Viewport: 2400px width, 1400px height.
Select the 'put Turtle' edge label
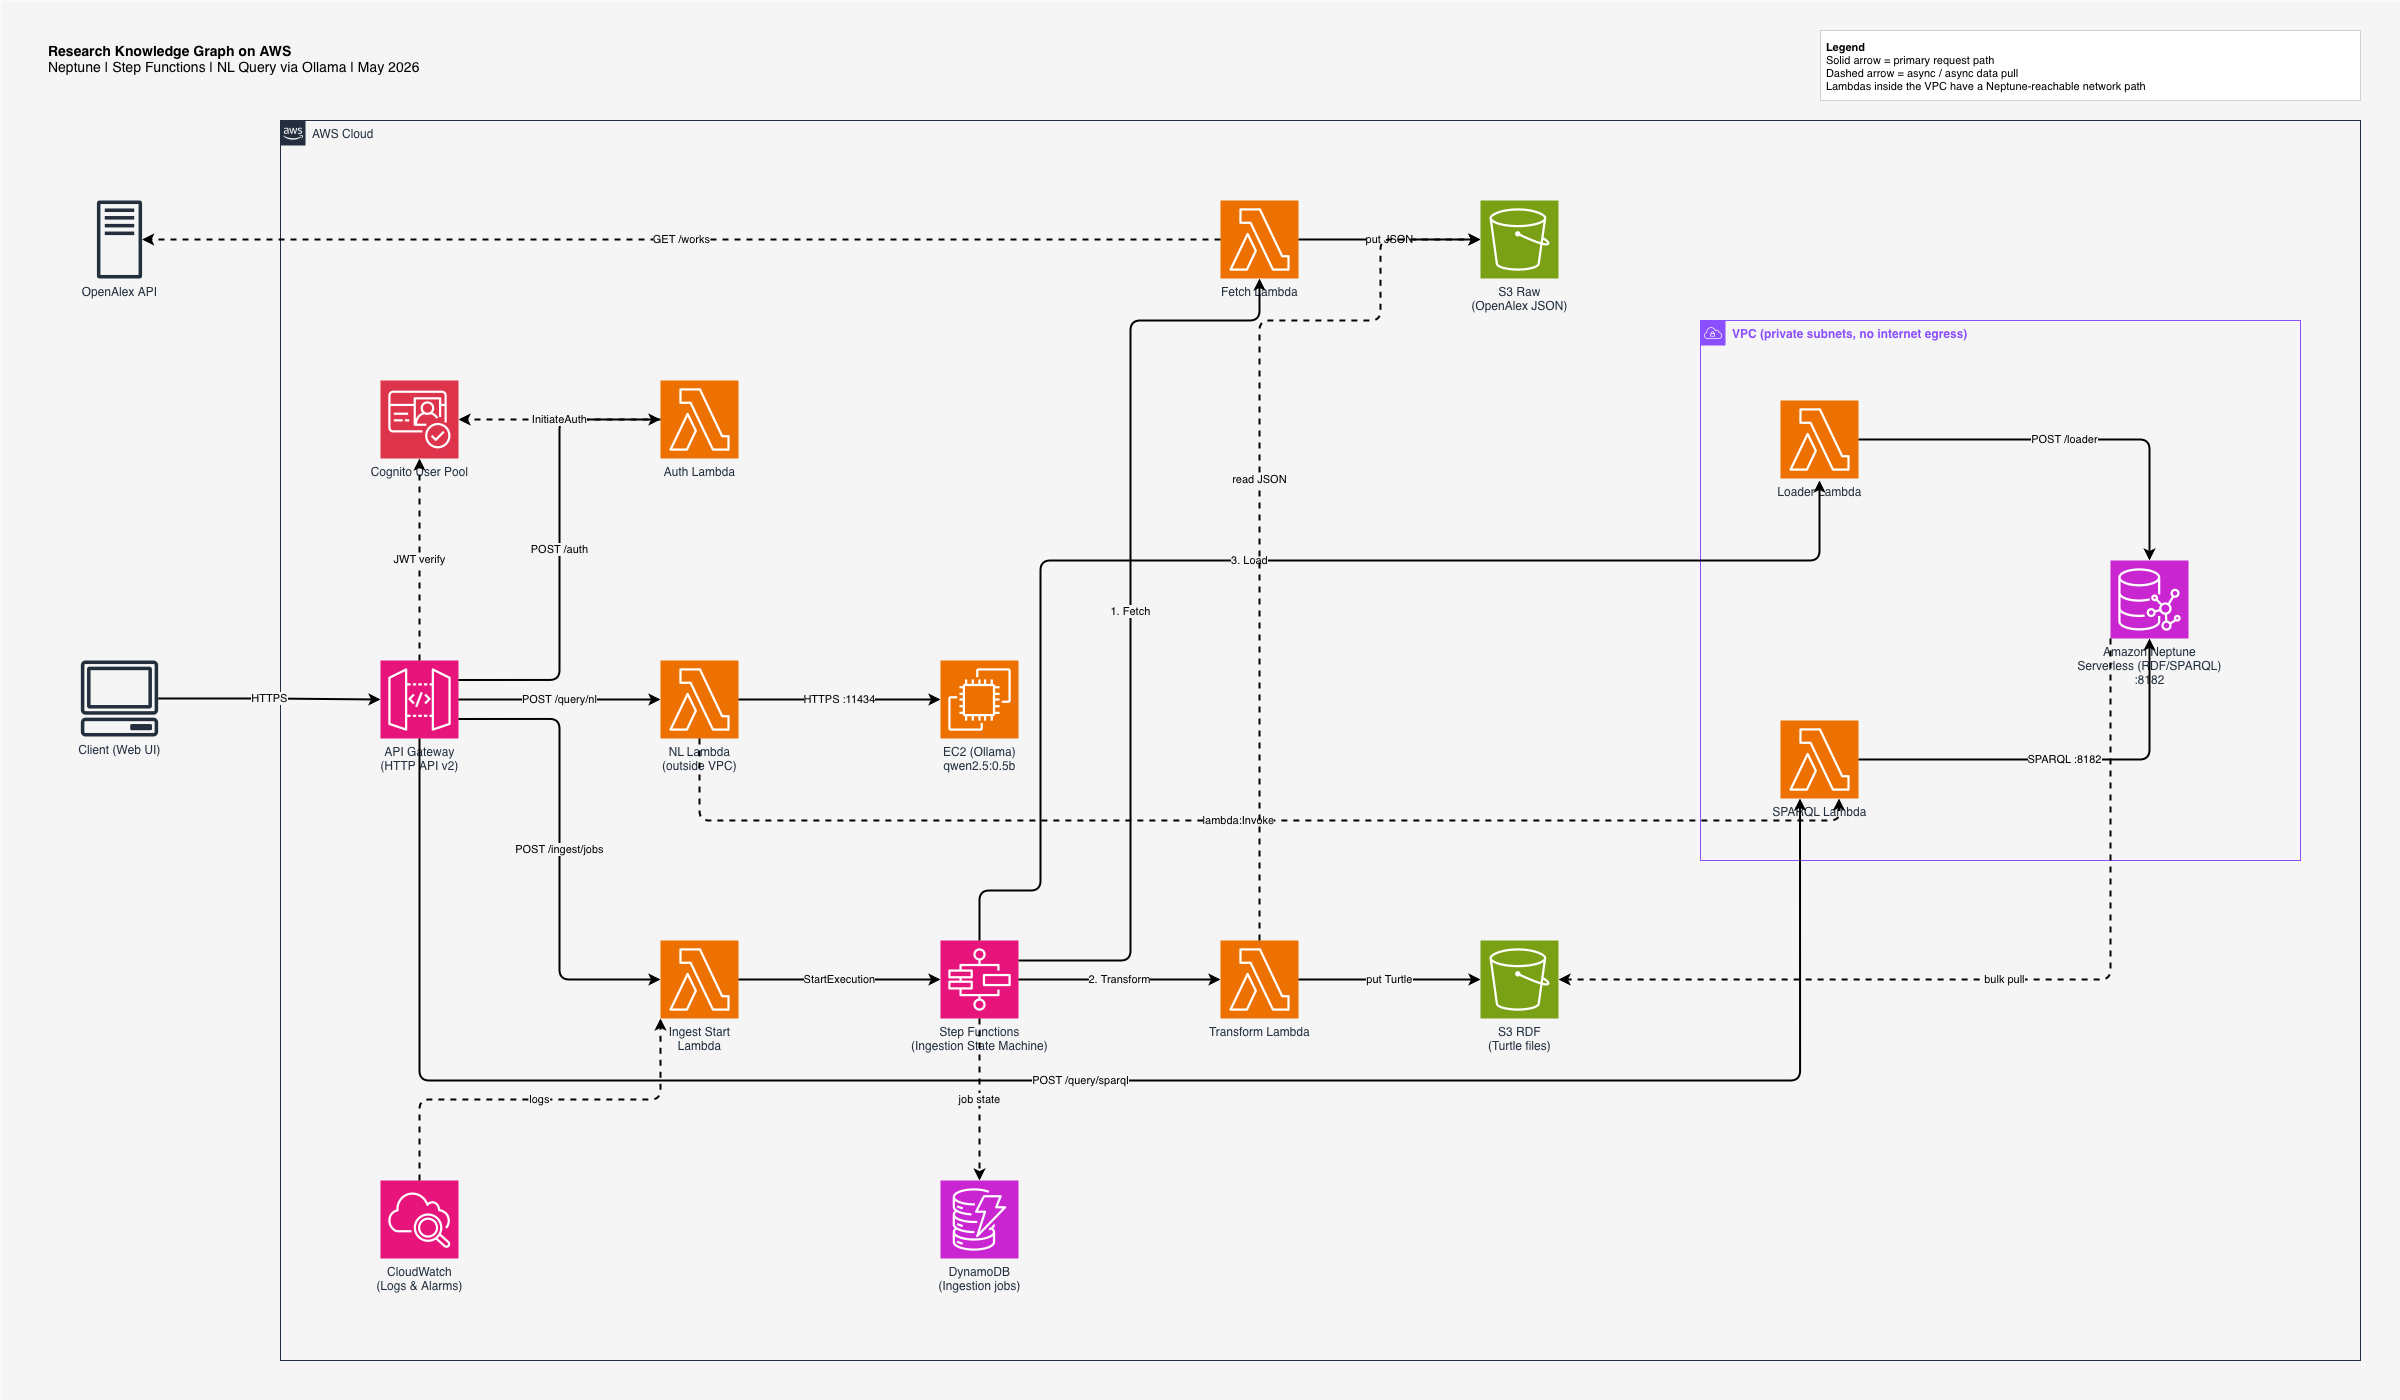pyautogui.click(x=1389, y=979)
